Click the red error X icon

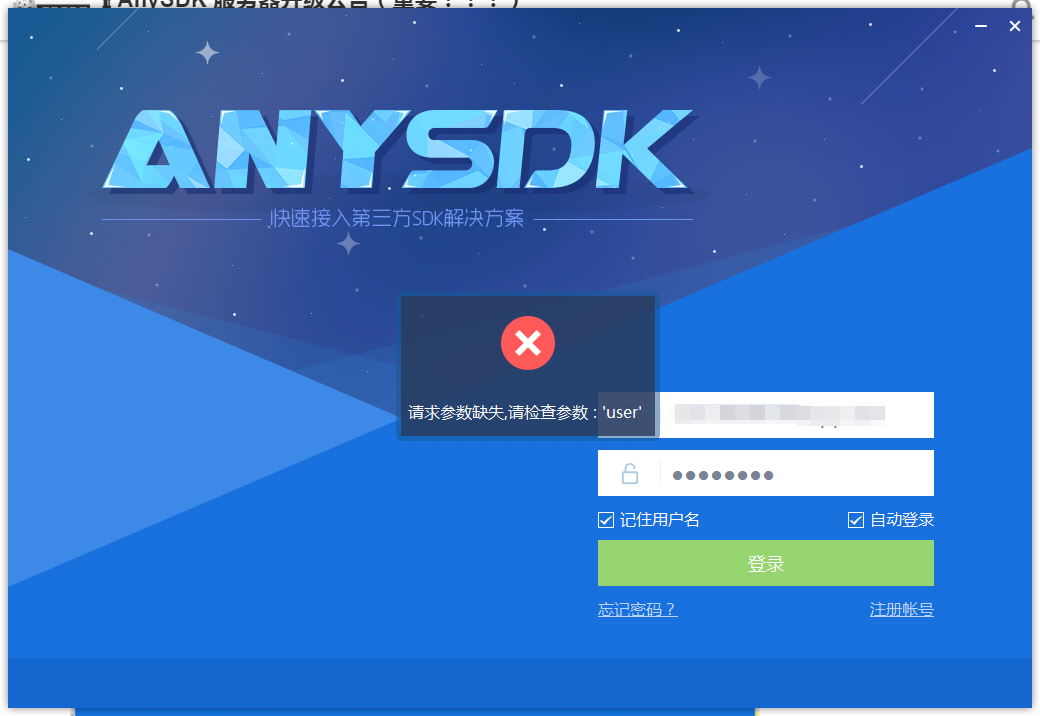[x=528, y=343]
